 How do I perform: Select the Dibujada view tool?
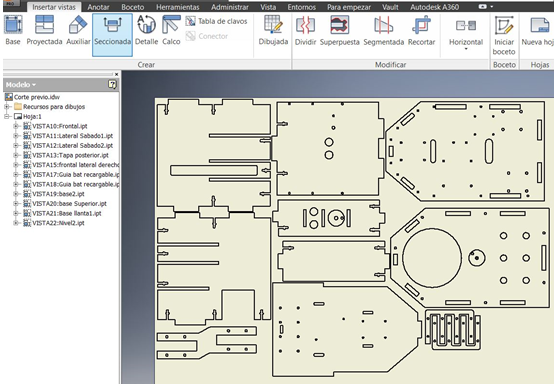273,31
